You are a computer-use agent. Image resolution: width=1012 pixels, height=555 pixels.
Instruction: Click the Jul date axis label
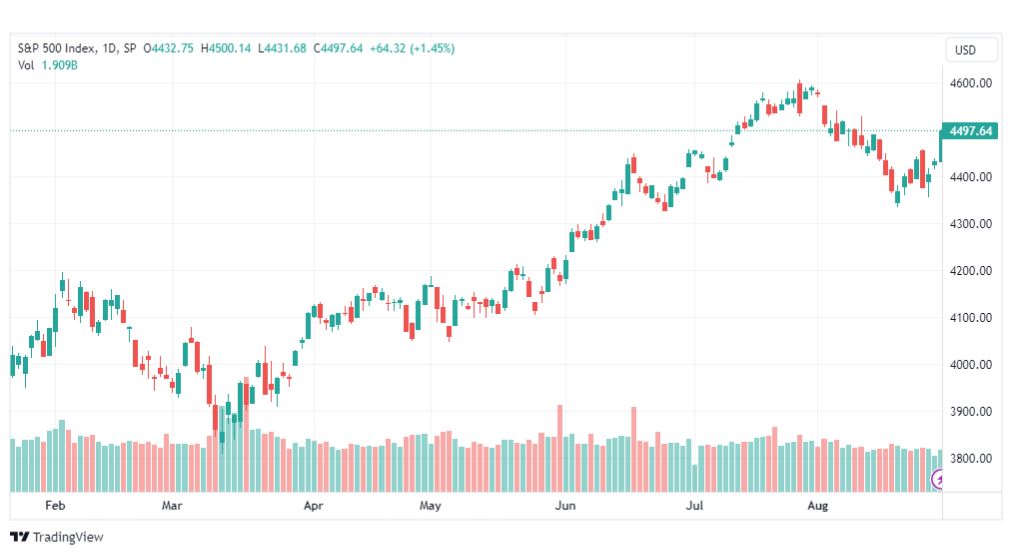[x=694, y=505]
